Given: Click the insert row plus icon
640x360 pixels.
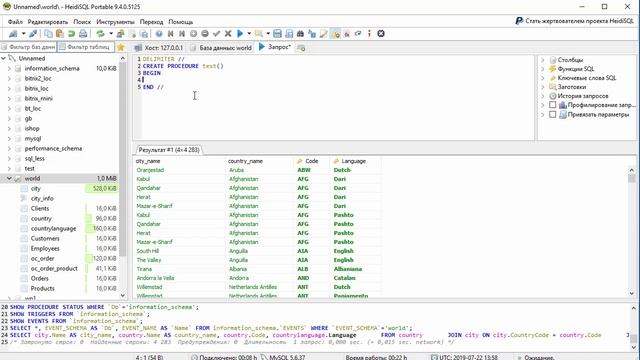Looking at the screenshot, I should (193, 34).
